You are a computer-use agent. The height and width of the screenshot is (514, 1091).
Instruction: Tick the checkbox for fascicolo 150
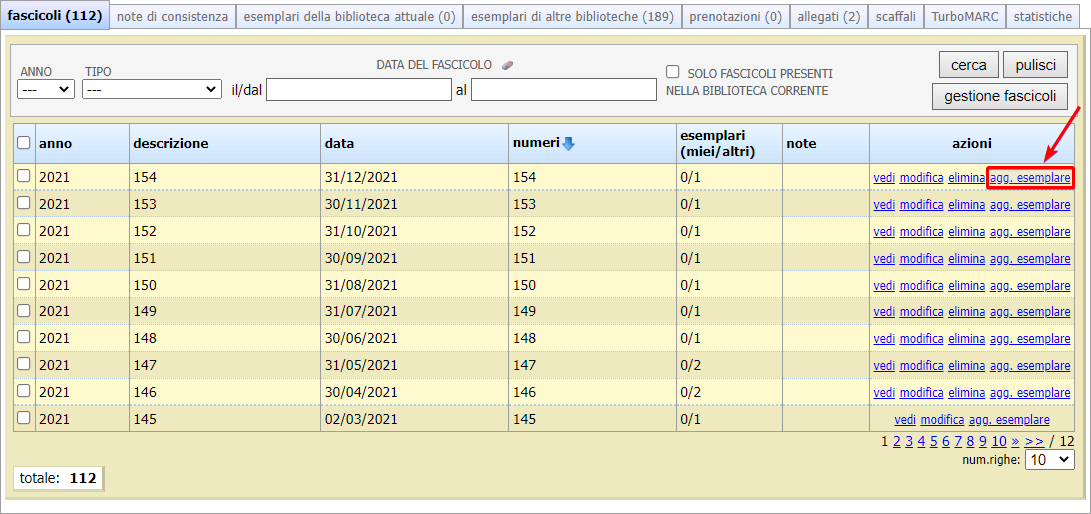point(24,284)
